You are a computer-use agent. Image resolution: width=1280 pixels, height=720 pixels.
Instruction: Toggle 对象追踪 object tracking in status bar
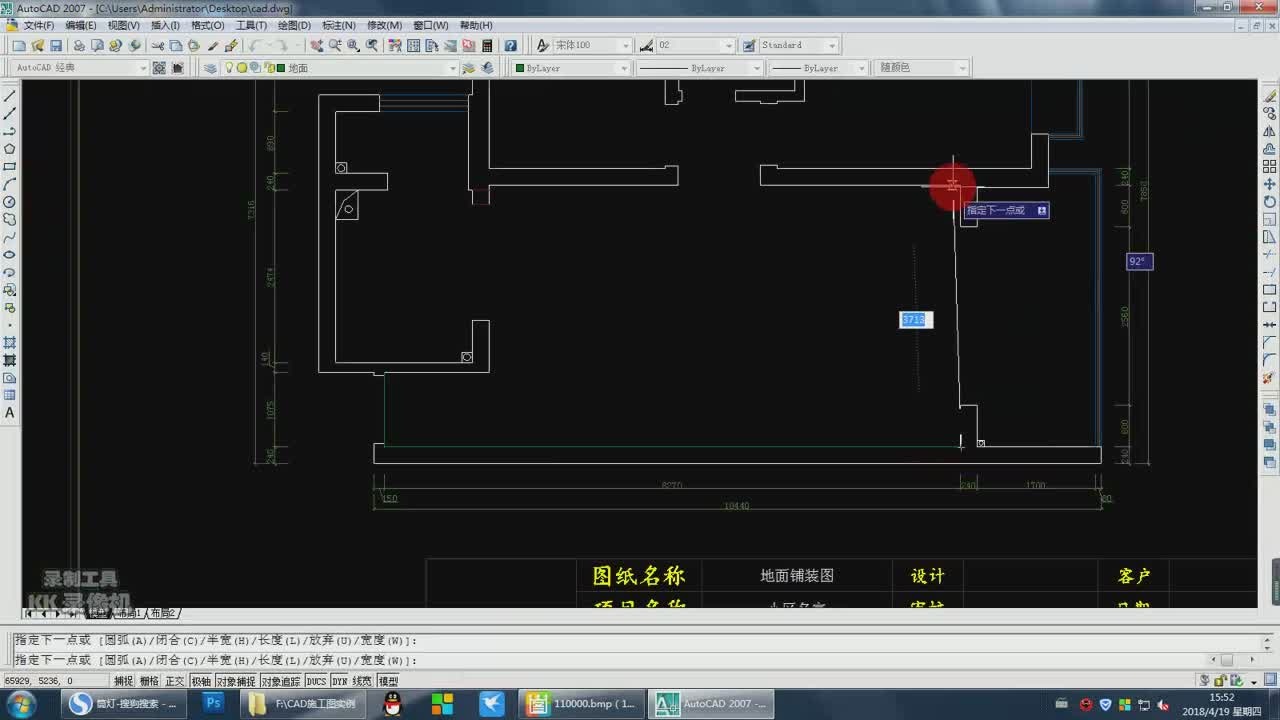click(x=281, y=681)
